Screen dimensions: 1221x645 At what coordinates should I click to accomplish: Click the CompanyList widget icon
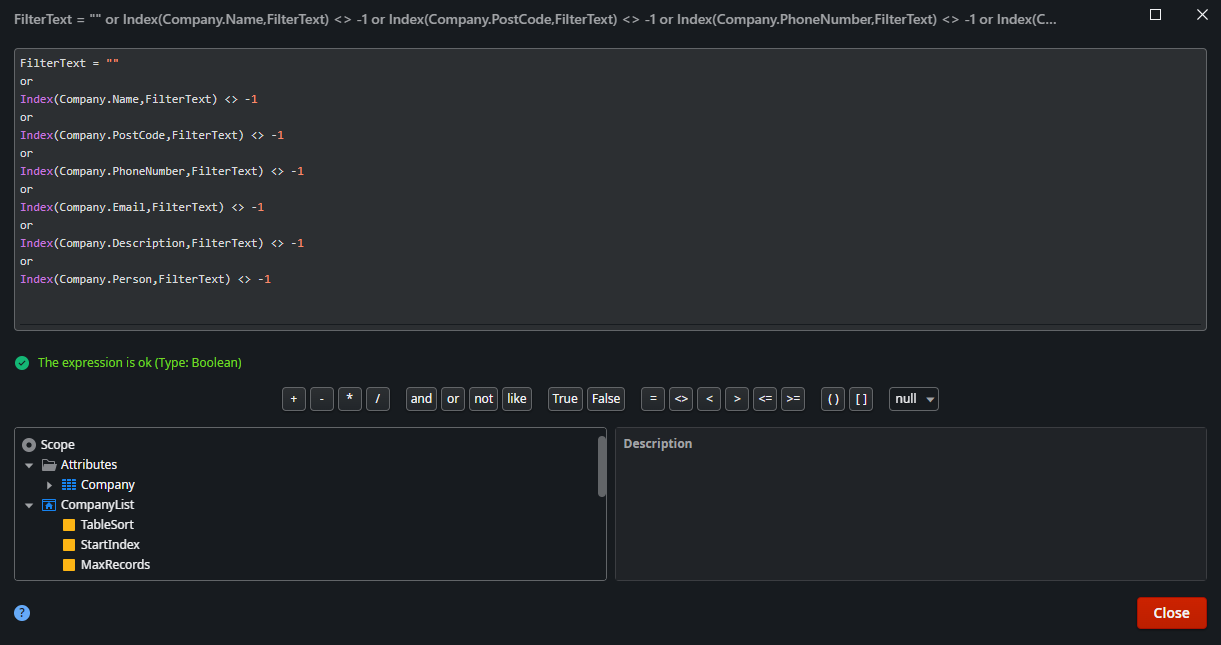pyautogui.click(x=48, y=504)
